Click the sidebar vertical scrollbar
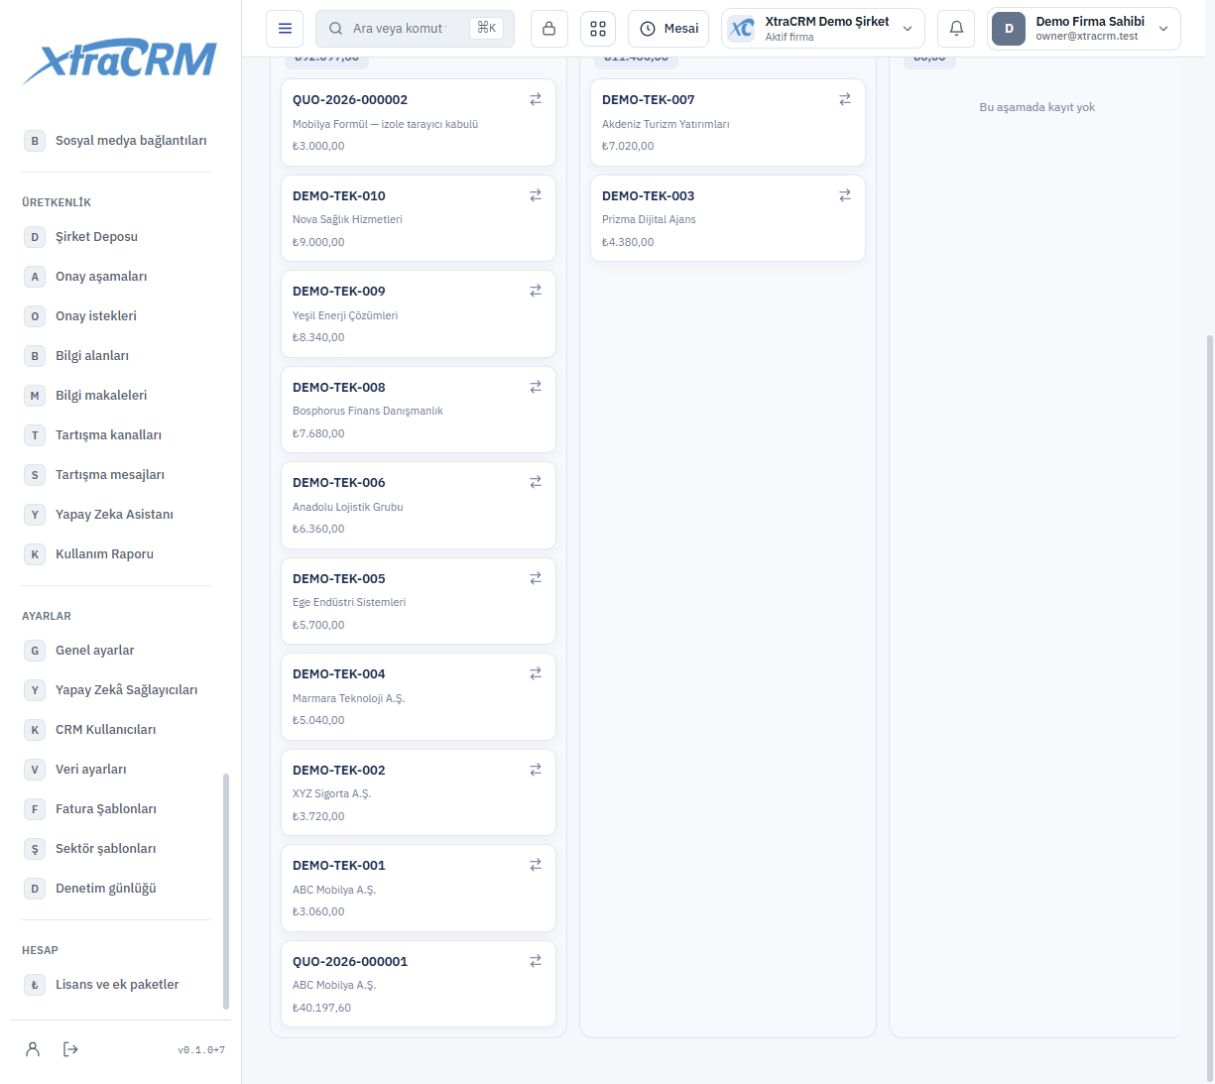1215x1084 pixels. pos(225,890)
